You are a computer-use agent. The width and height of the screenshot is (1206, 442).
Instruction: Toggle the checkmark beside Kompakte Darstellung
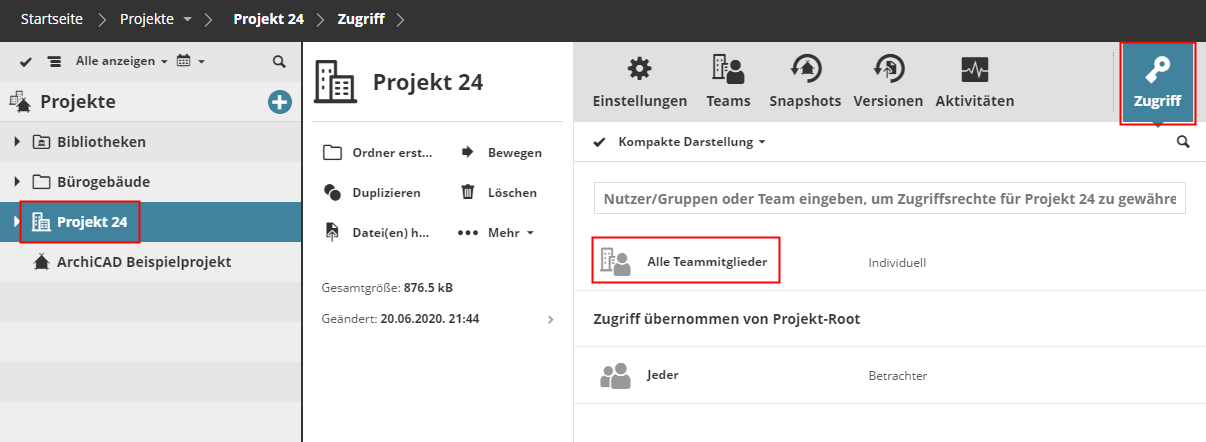click(x=600, y=142)
